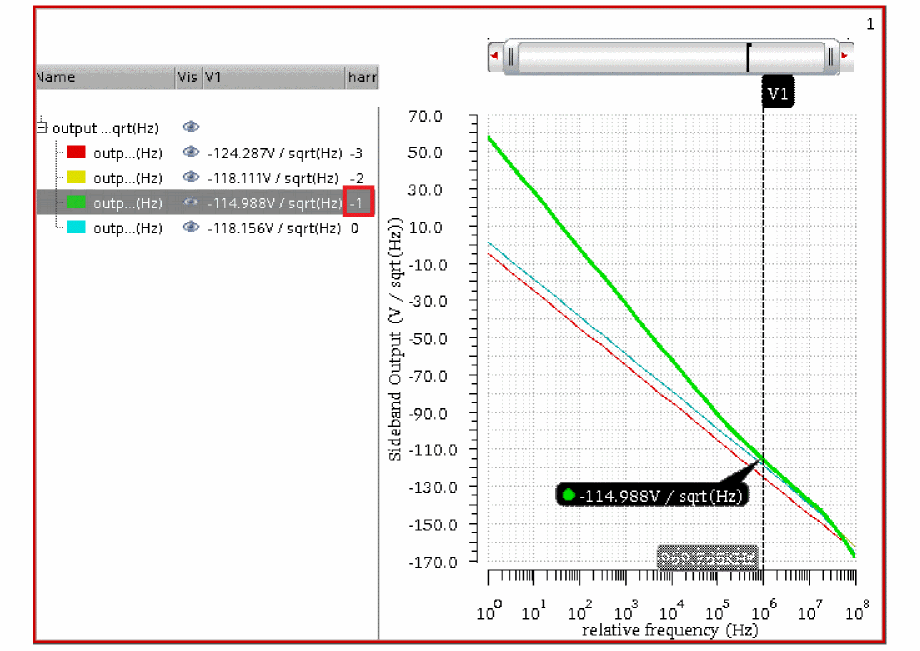Click the Name column header
The image size is (920, 651).
(x=106, y=77)
